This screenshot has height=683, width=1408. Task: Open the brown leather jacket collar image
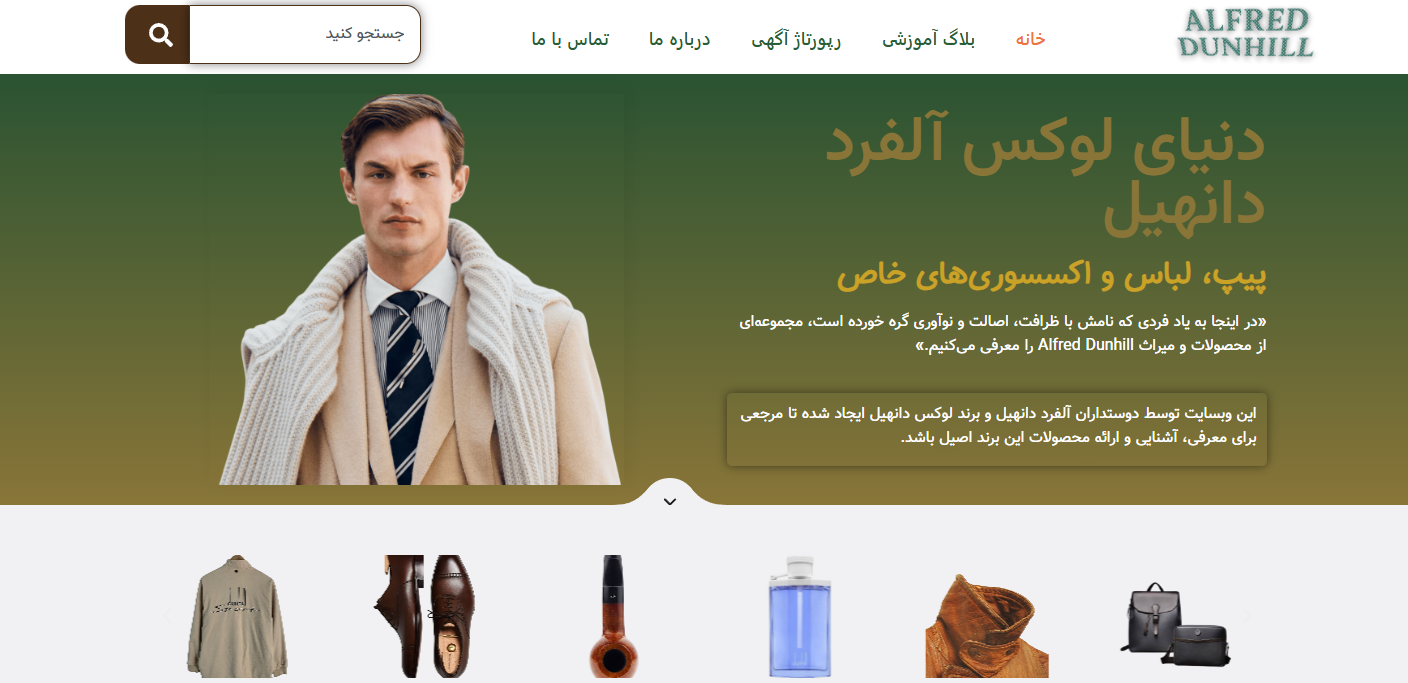point(987,626)
